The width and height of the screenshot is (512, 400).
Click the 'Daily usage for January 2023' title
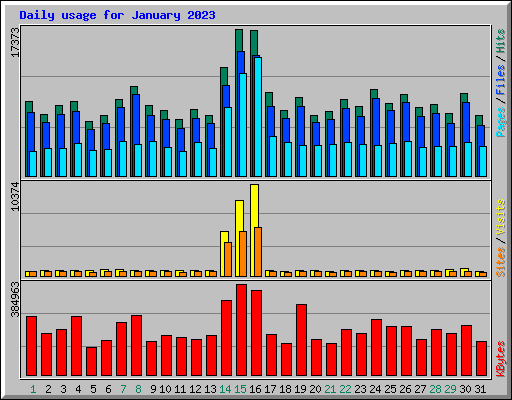click(x=117, y=15)
